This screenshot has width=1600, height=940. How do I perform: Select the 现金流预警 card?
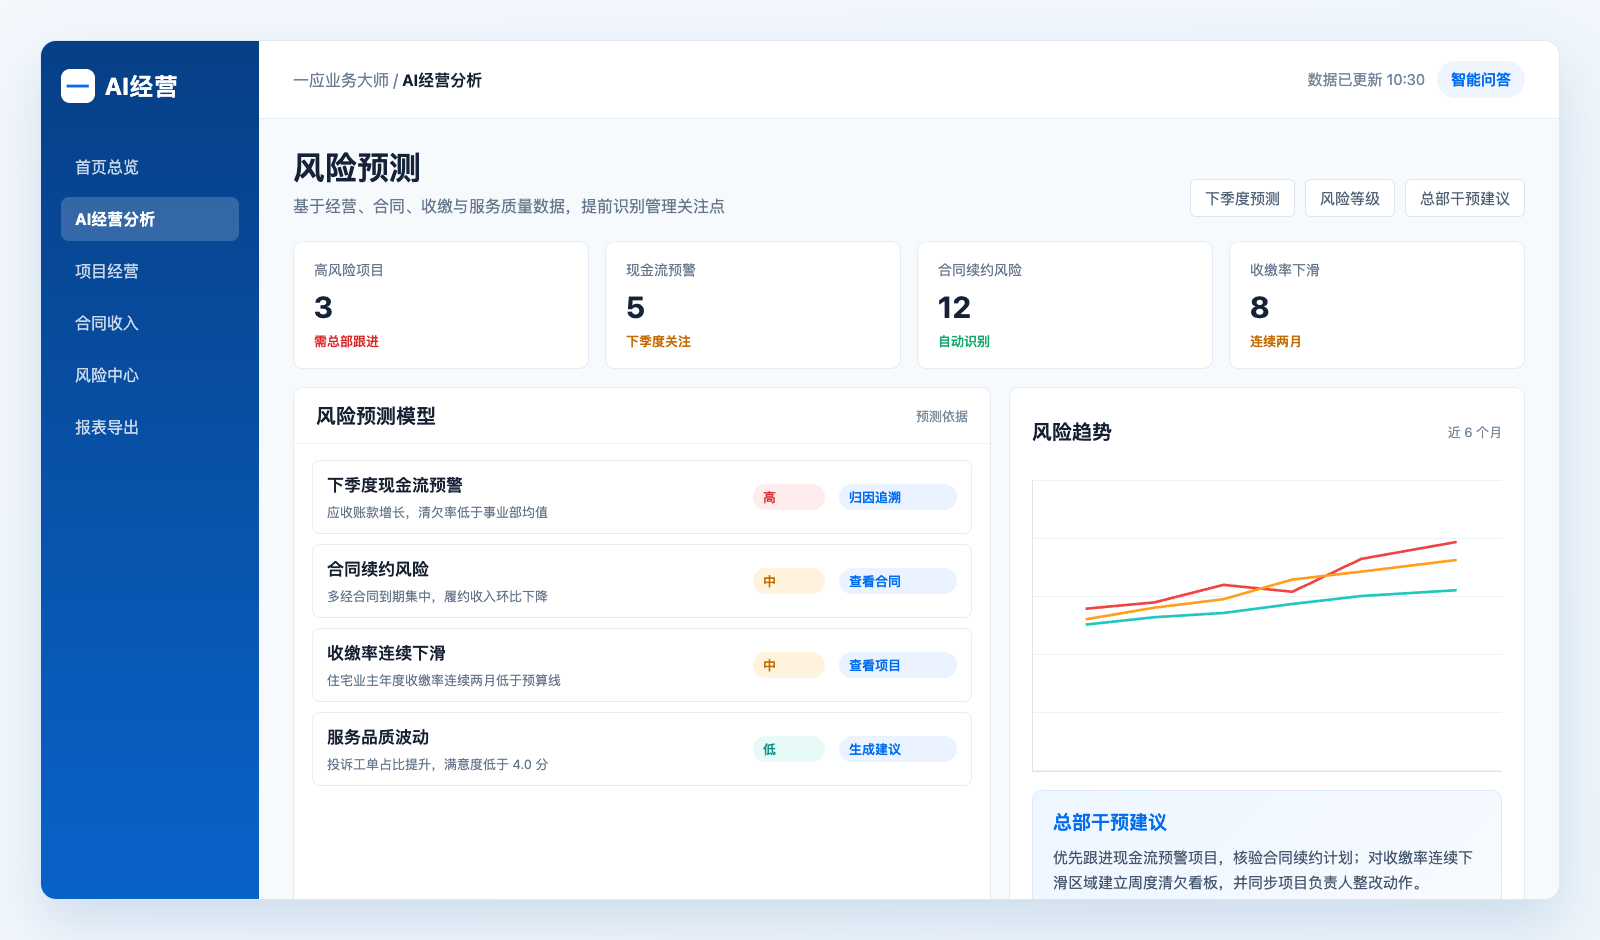(x=753, y=305)
